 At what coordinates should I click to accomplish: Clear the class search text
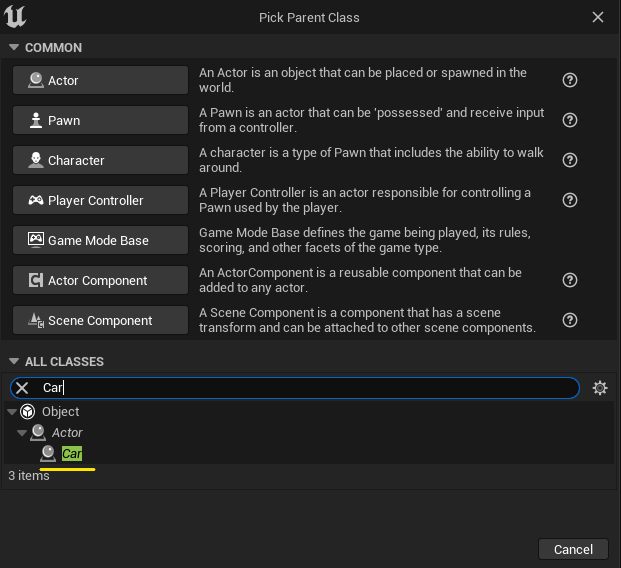[x=22, y=388]
